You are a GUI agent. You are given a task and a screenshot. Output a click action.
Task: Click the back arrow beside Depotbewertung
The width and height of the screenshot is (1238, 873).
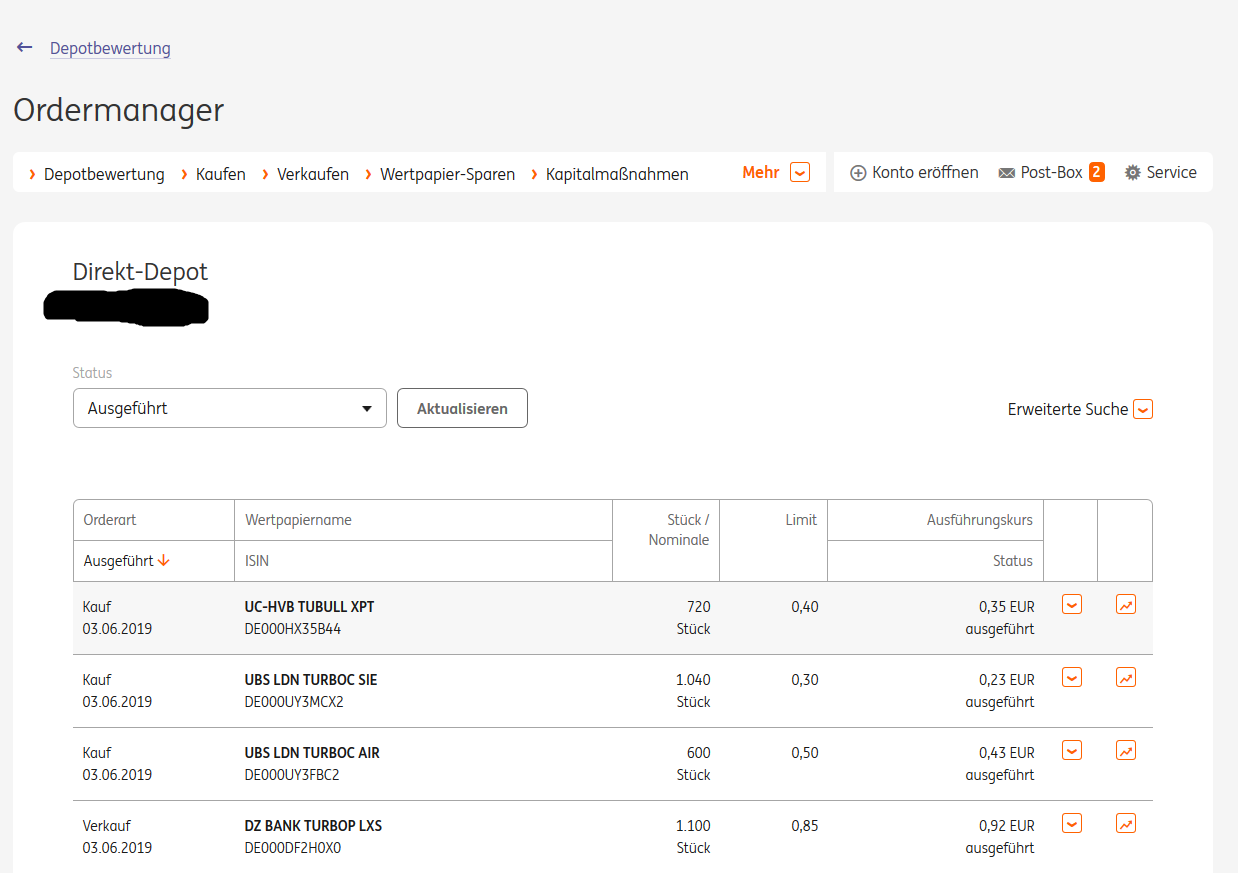point(25,47)
